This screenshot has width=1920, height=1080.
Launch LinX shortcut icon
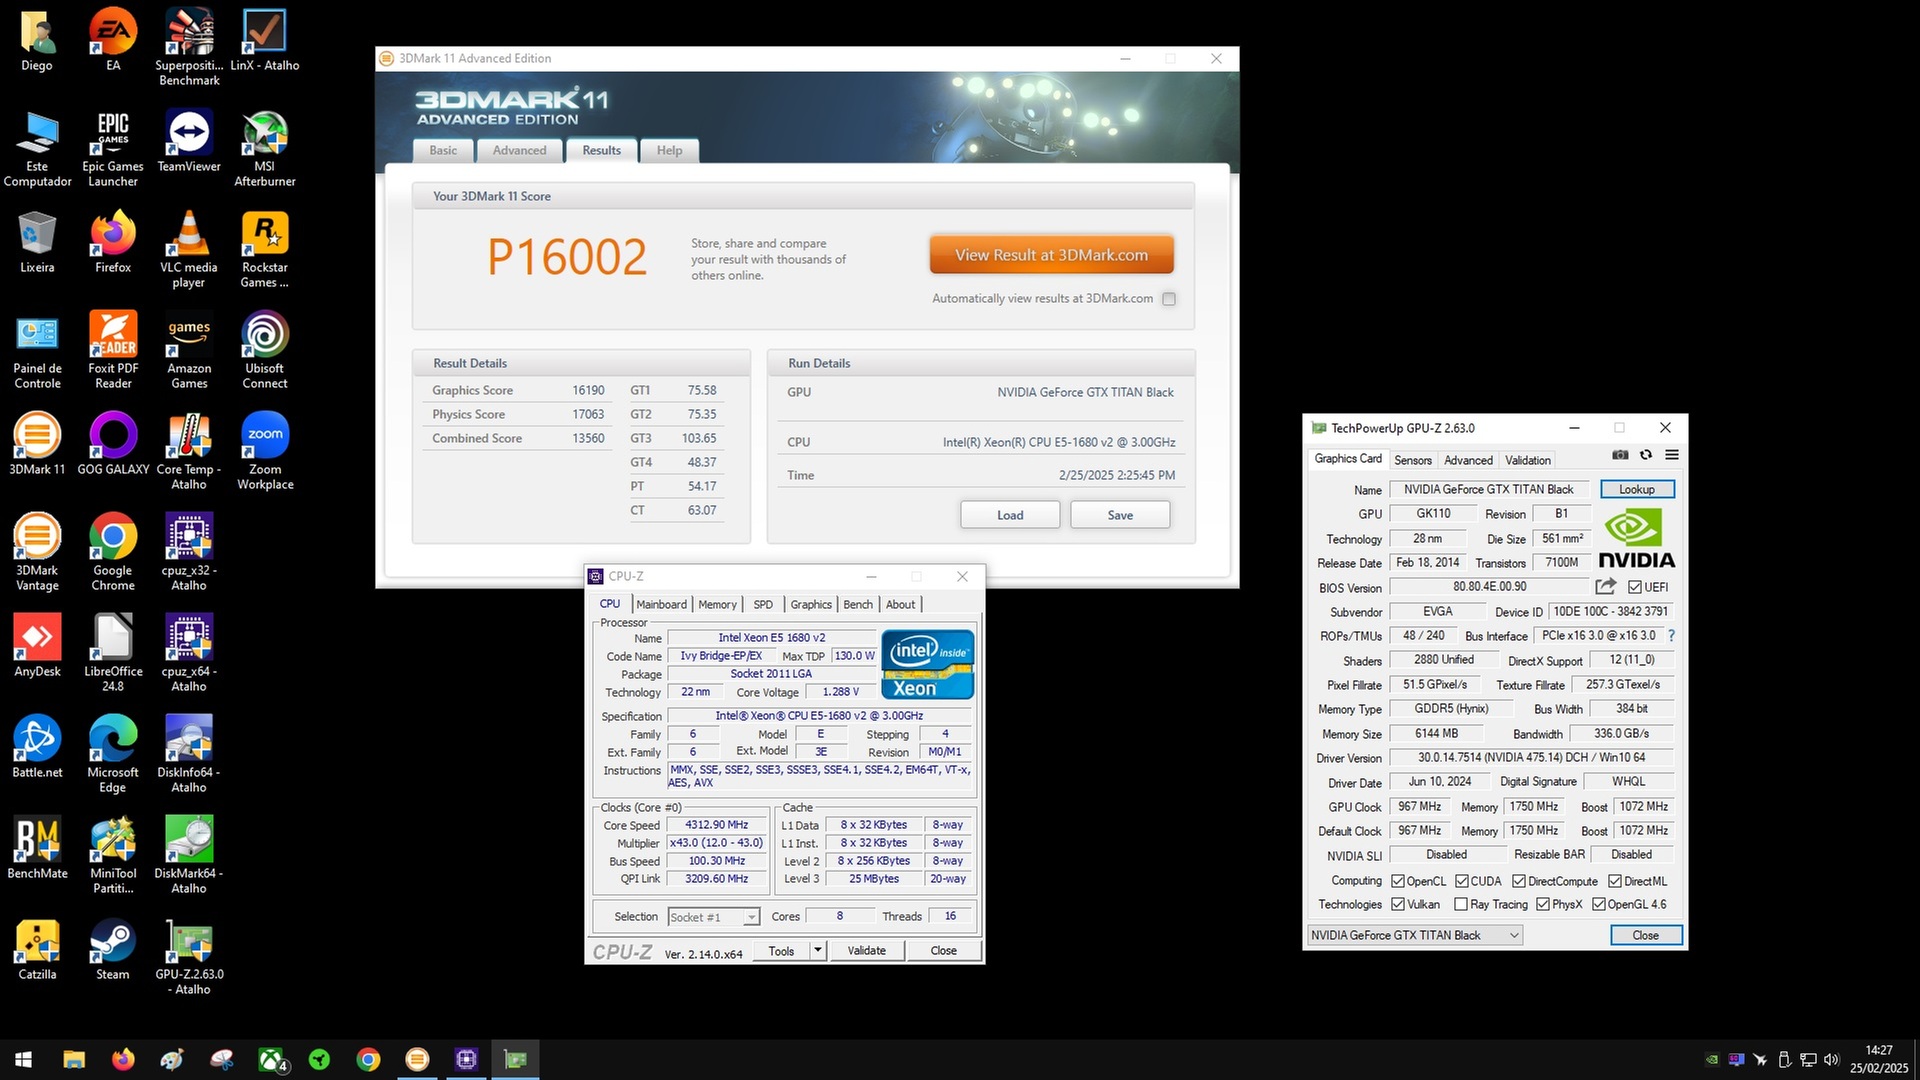pyautogui.click(x=265, y=40)
